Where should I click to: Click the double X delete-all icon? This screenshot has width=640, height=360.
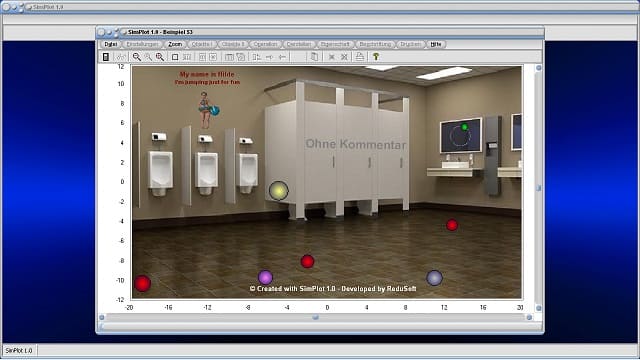(344, 57)
